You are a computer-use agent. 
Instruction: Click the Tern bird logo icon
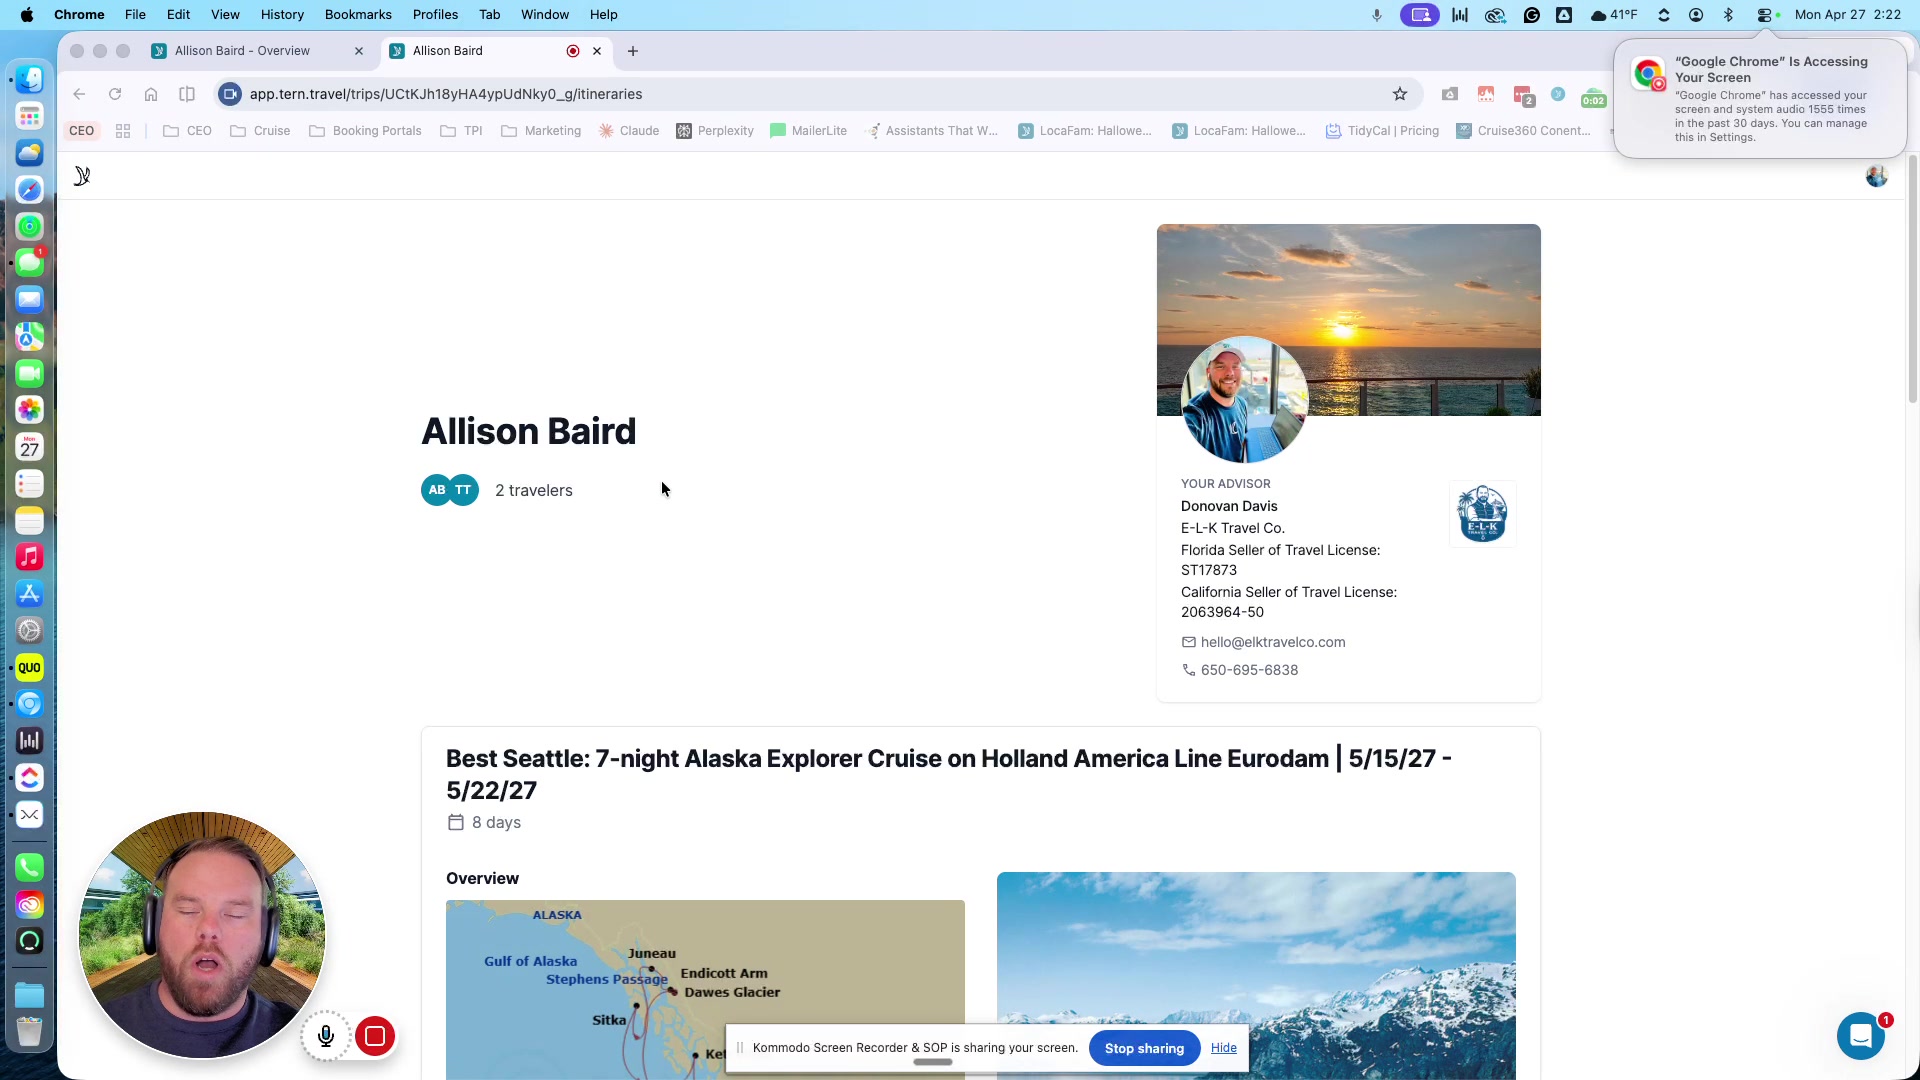[82, 176]
